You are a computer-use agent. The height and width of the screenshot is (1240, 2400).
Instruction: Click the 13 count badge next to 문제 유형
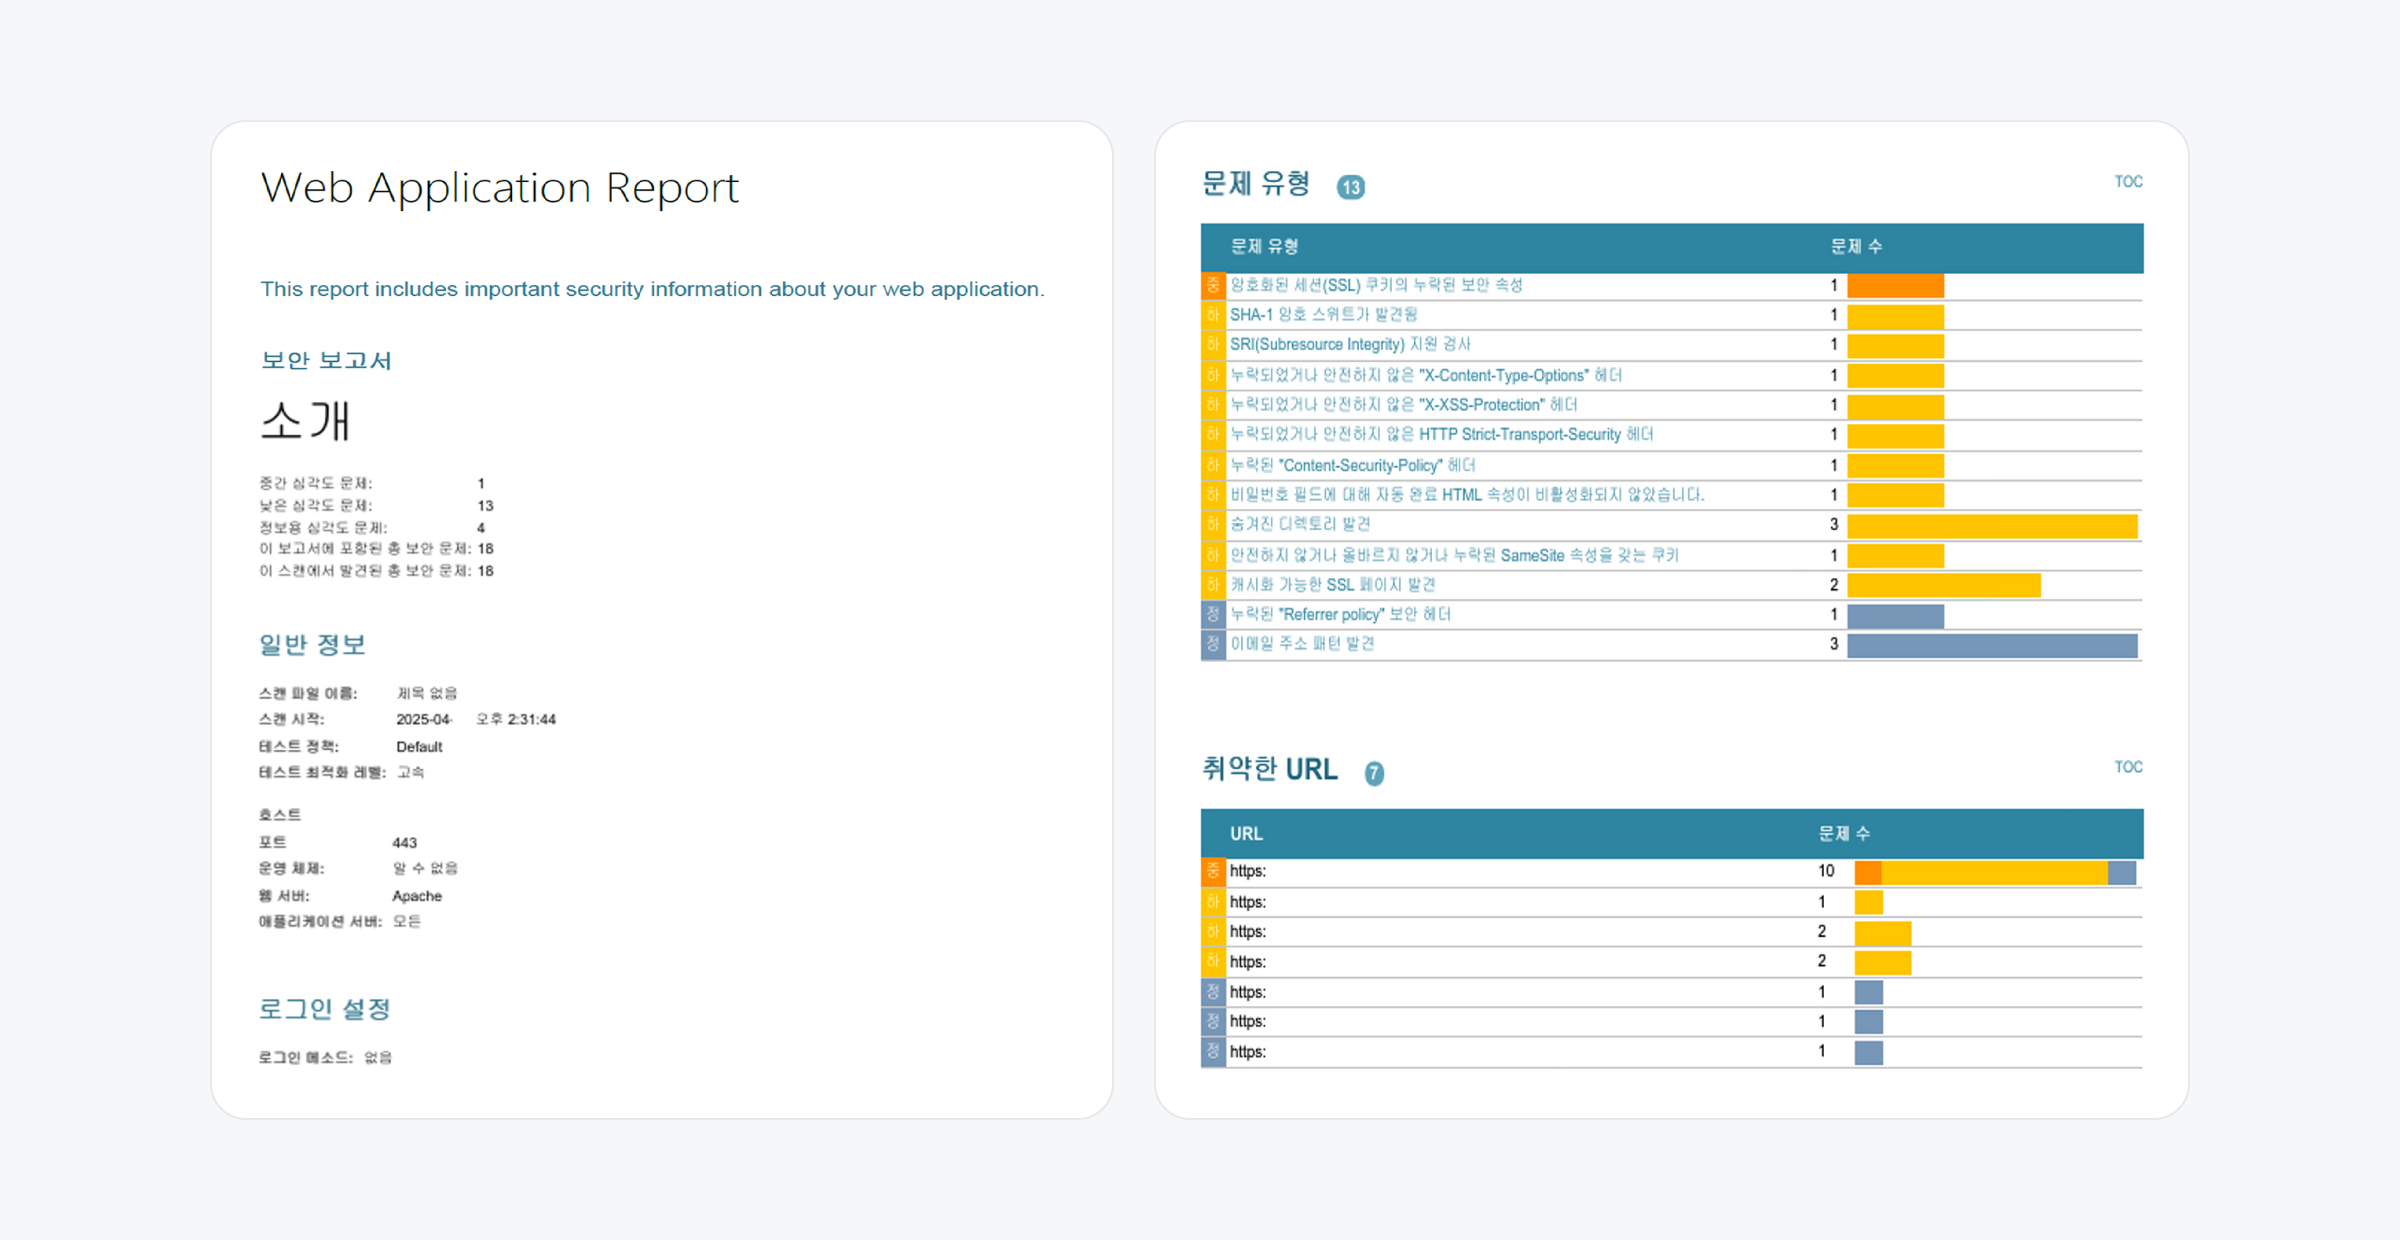click(1350, 187)
